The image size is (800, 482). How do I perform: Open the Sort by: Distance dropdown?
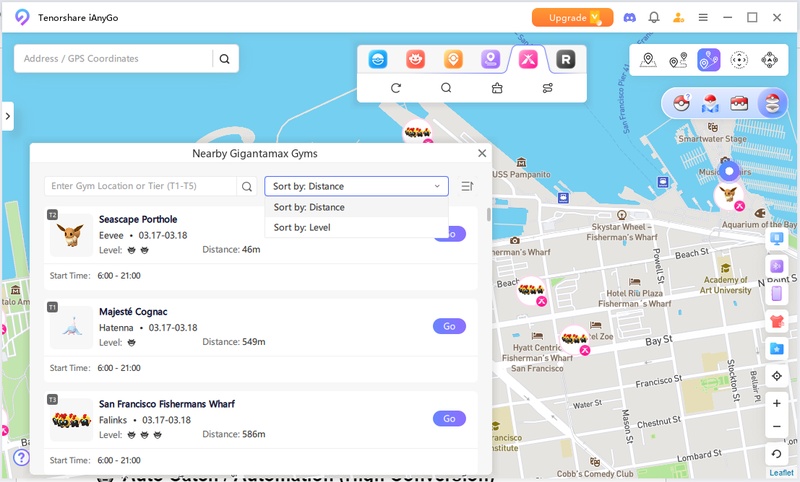[356, 186]
